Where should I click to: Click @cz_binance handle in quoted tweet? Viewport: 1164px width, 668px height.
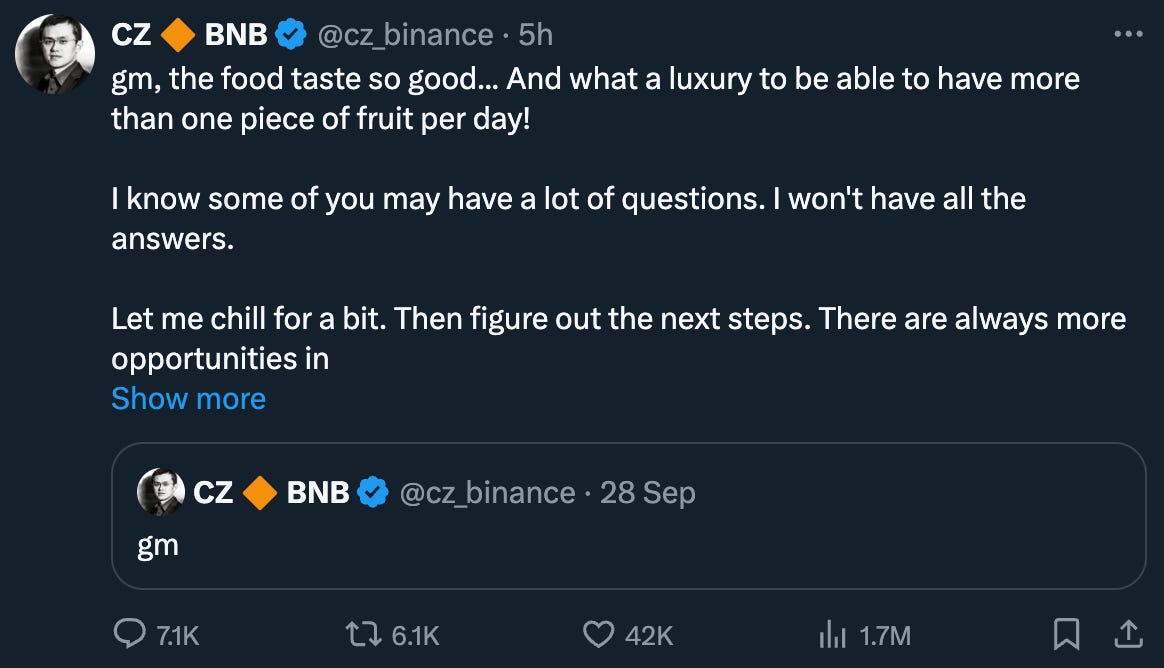487,492
